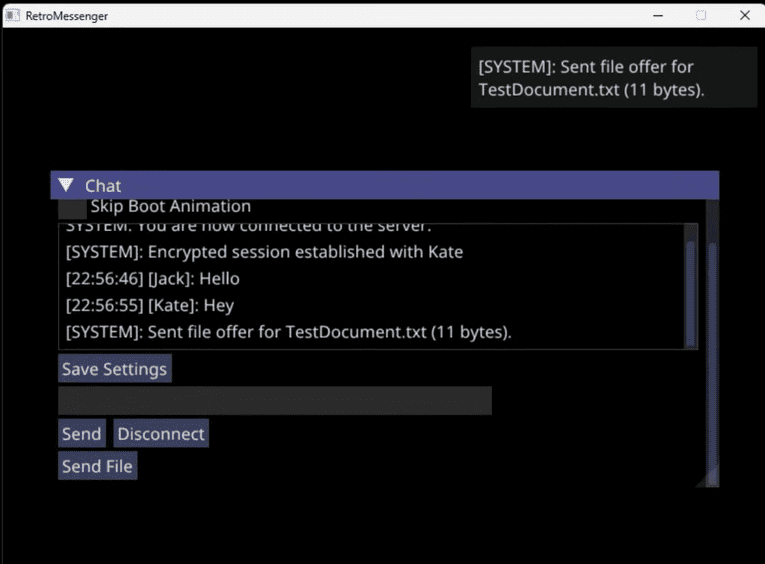Viewport: 765px width, 564px height.
Task: Click the RetroMessenger app icon in title bar
Action: [x=13, y=16]
